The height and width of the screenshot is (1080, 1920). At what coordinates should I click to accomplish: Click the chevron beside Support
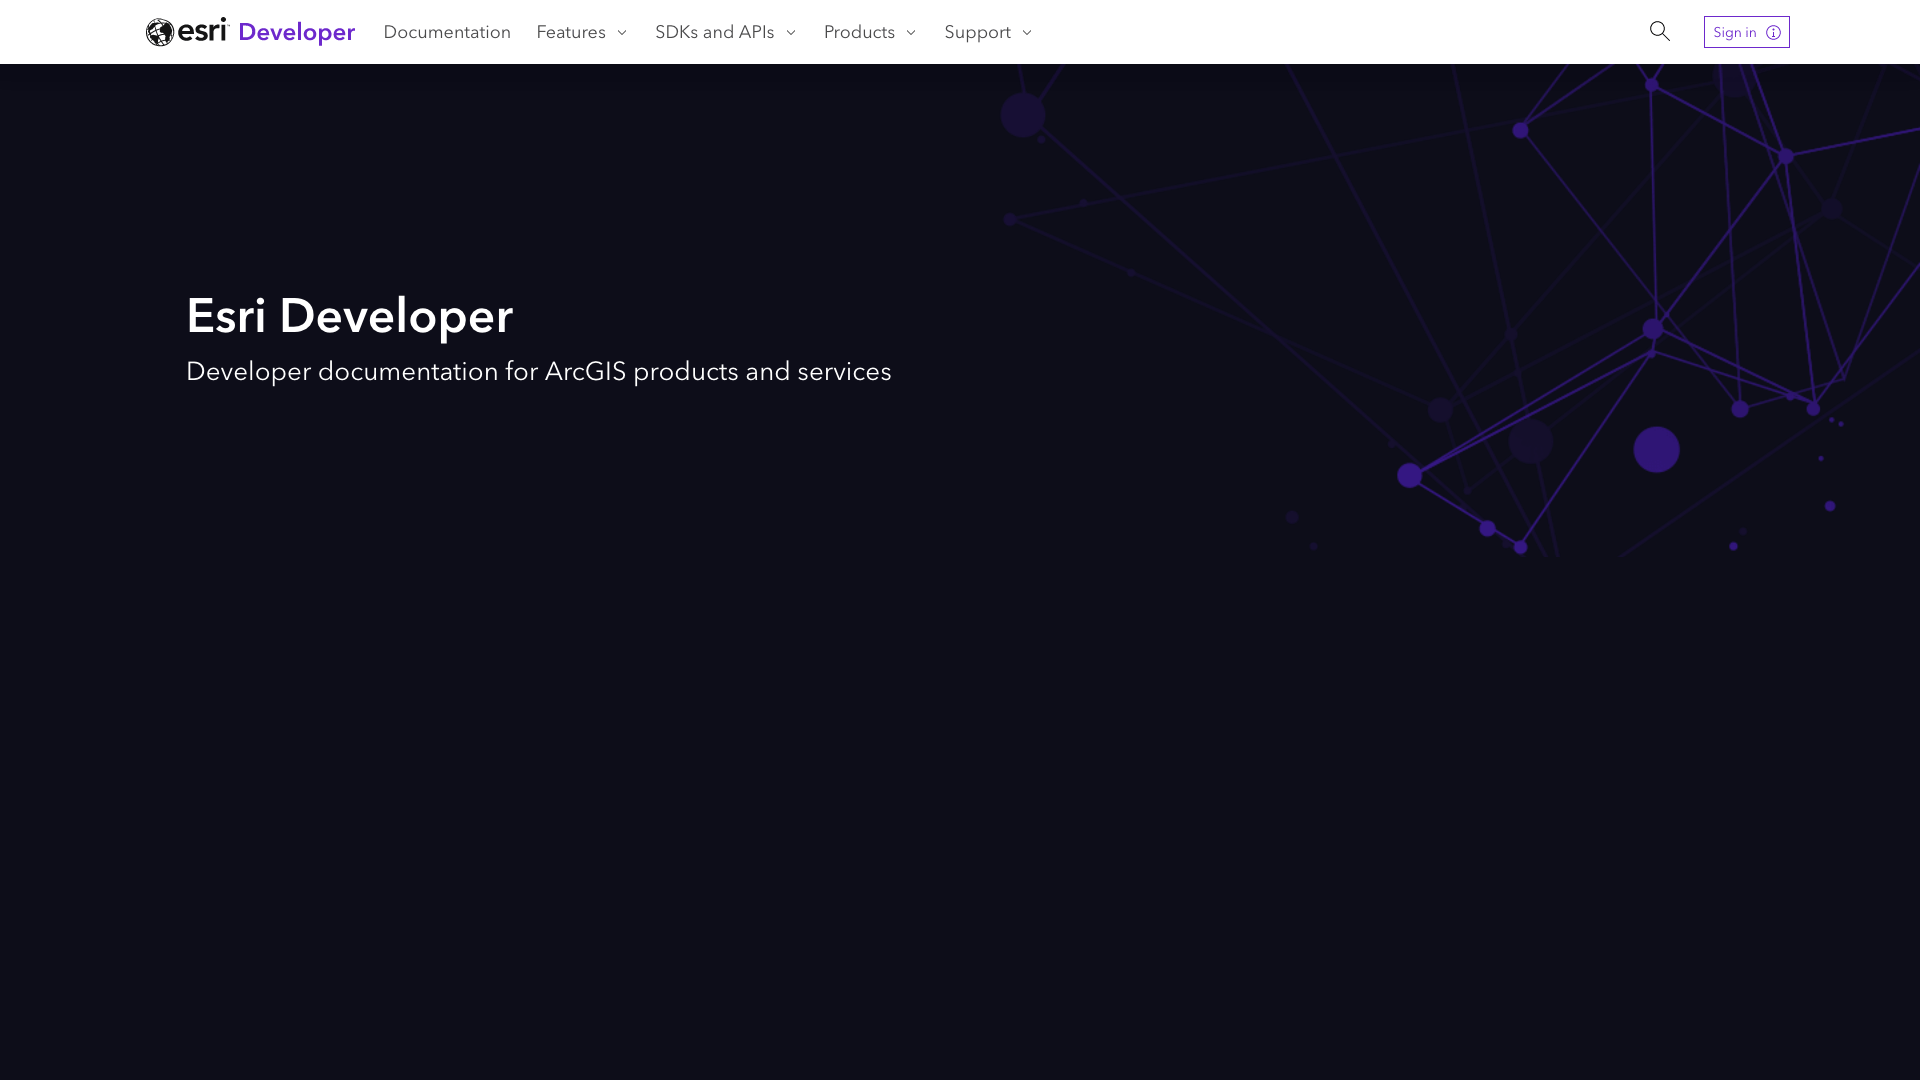(x=1026, y=33)
